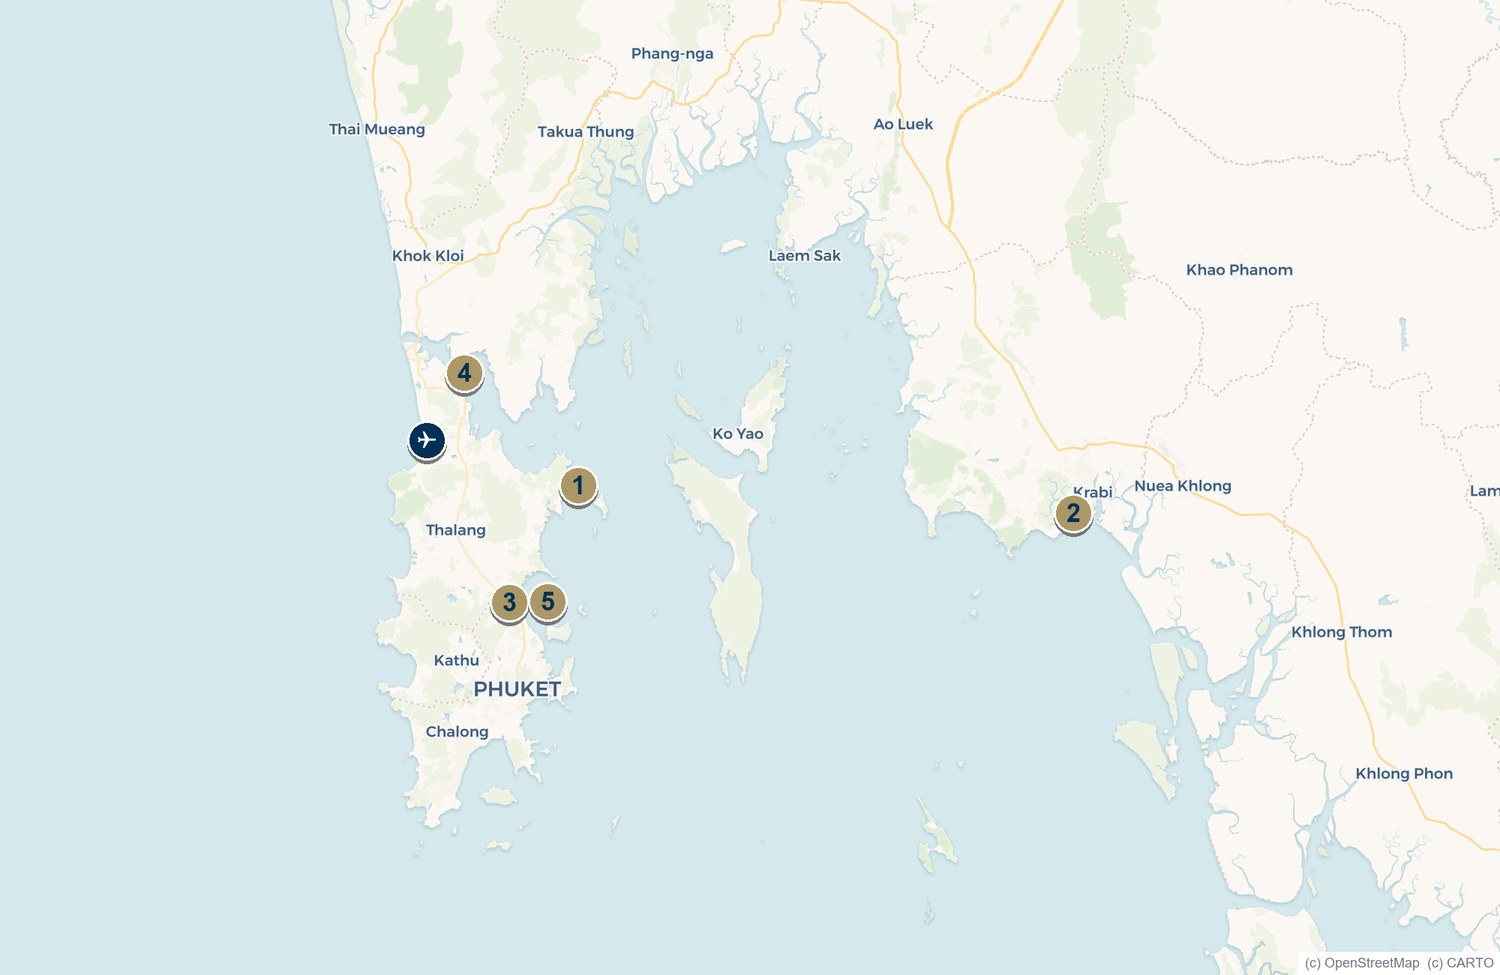
Task: Click the Ko Yao island label
Action: (x=738, y=434)
